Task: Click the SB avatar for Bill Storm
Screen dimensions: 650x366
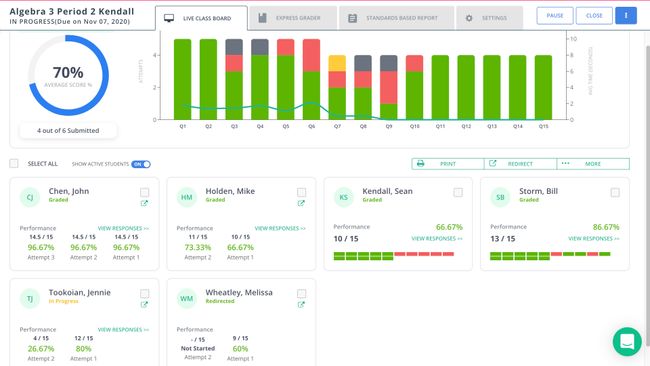Action: coord(500,197)
